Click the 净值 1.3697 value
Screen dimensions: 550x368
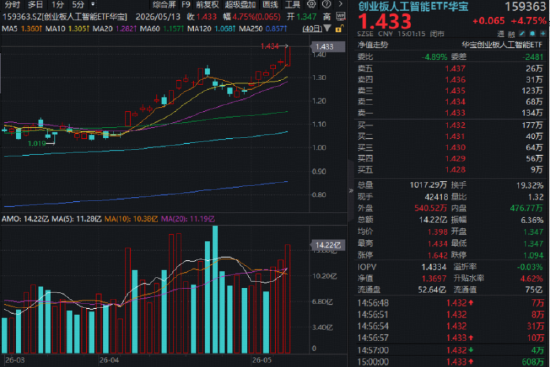pyautogui.click(x=434, y=279)
